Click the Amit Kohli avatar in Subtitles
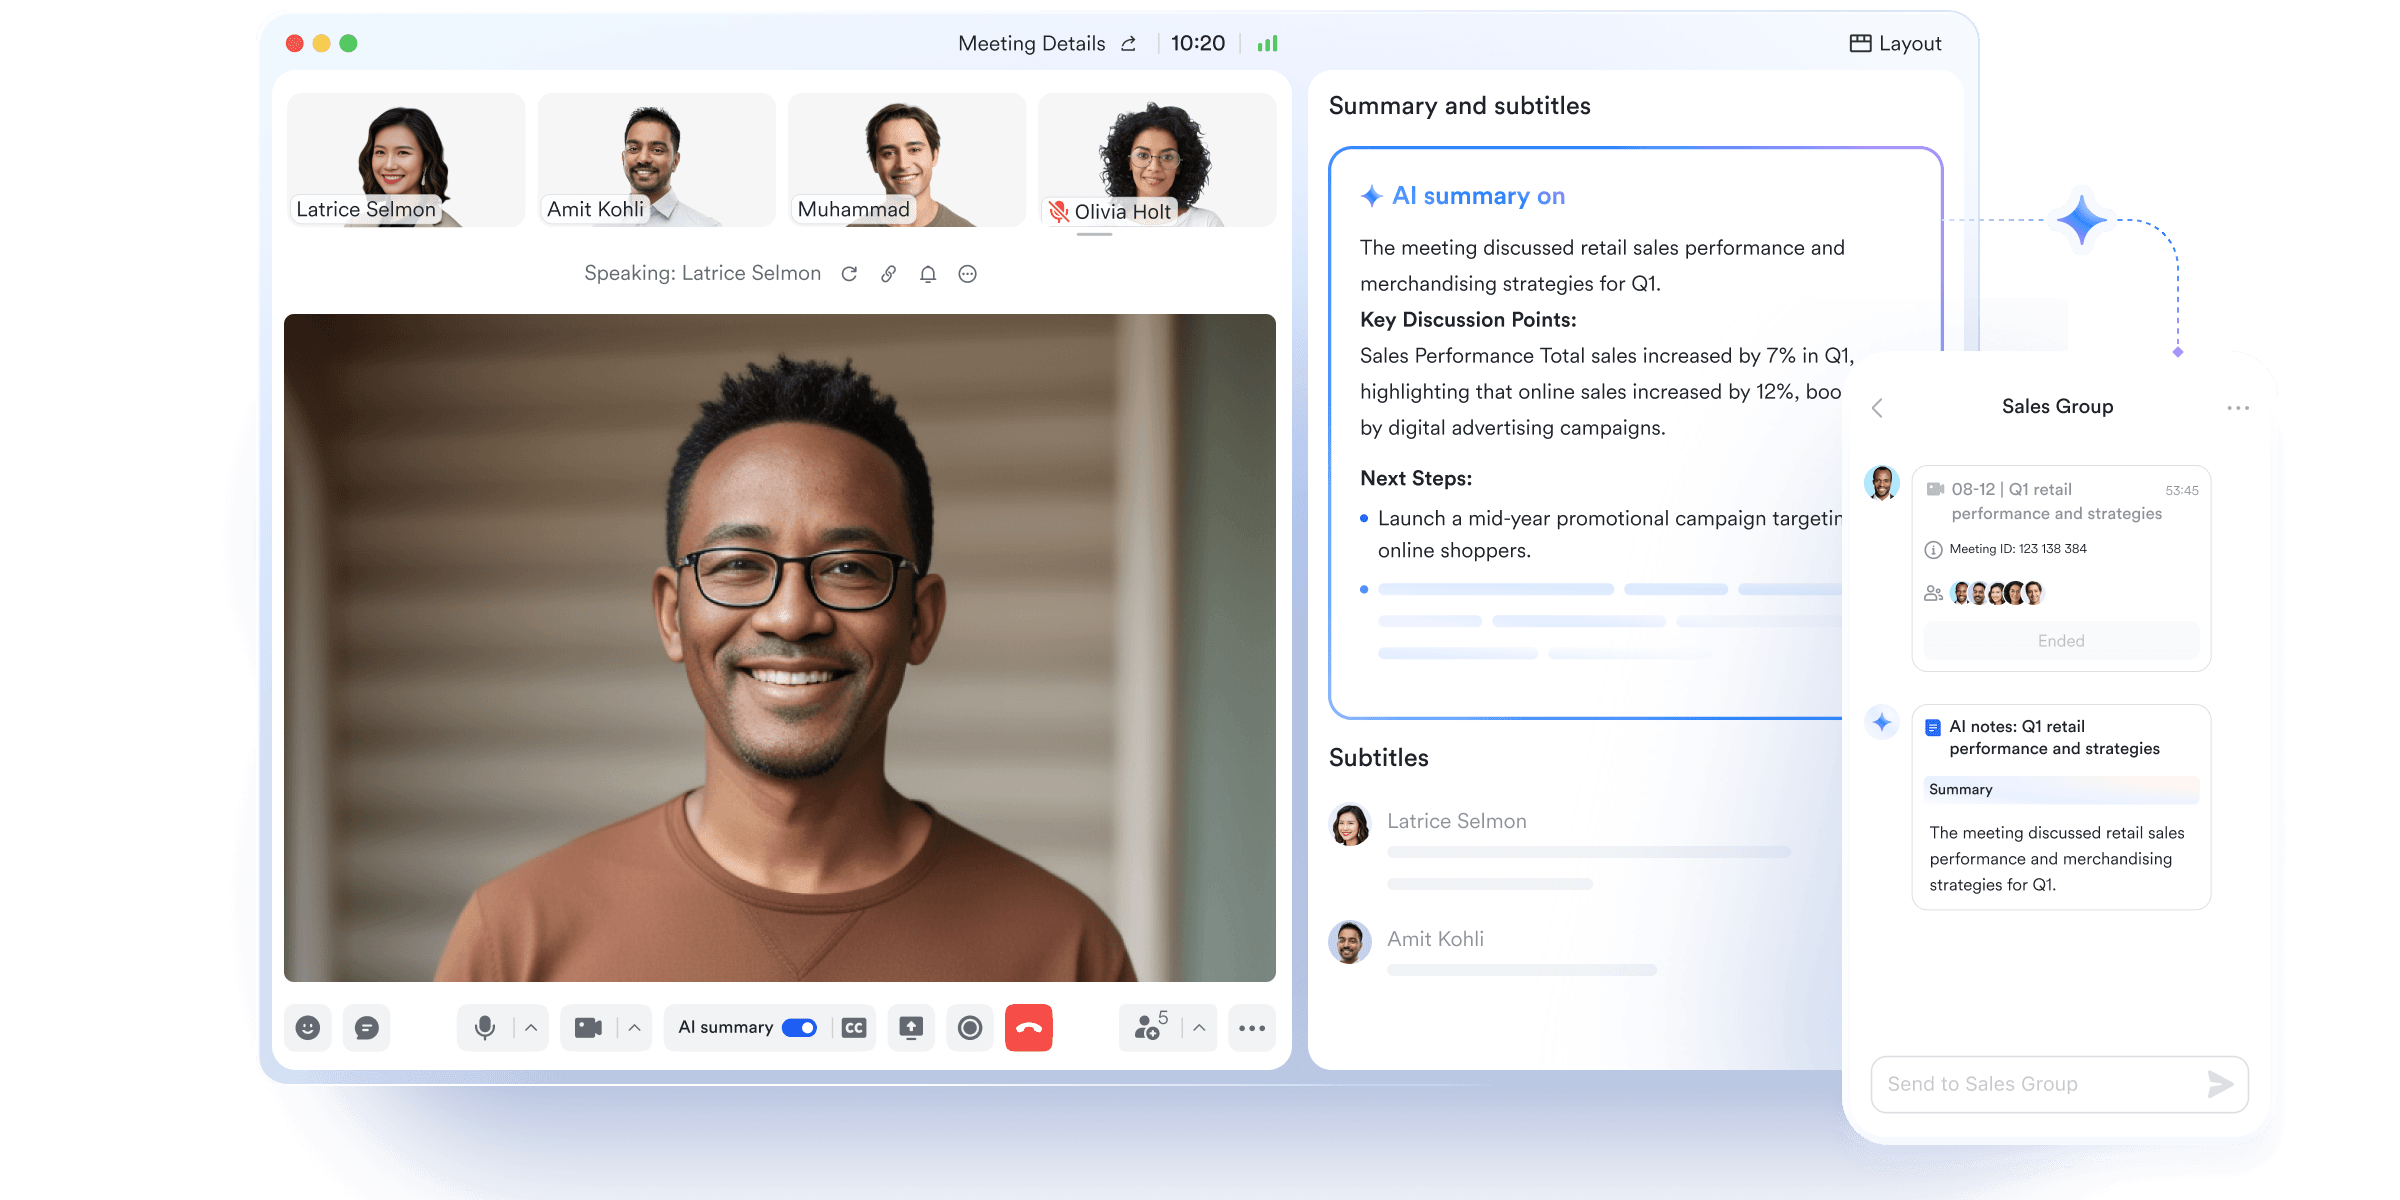Screen dimensions: 2400x1200 1350,942
